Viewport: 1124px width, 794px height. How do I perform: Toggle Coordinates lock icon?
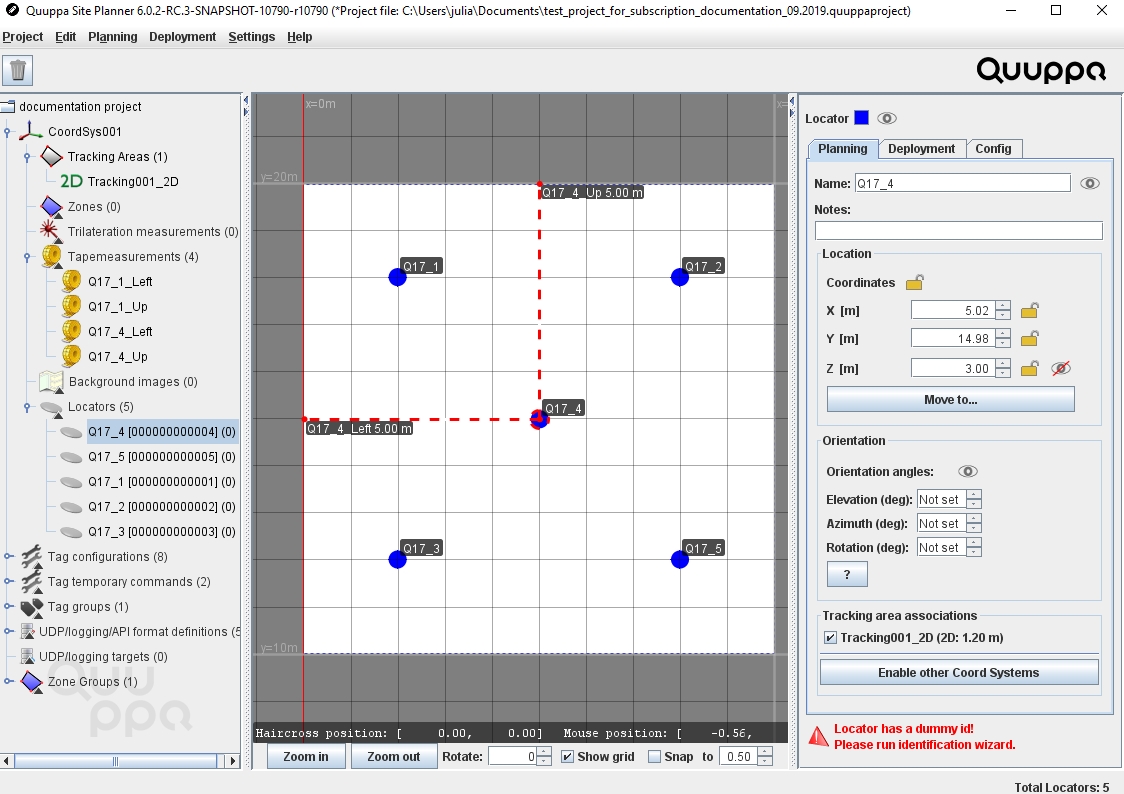915,282
